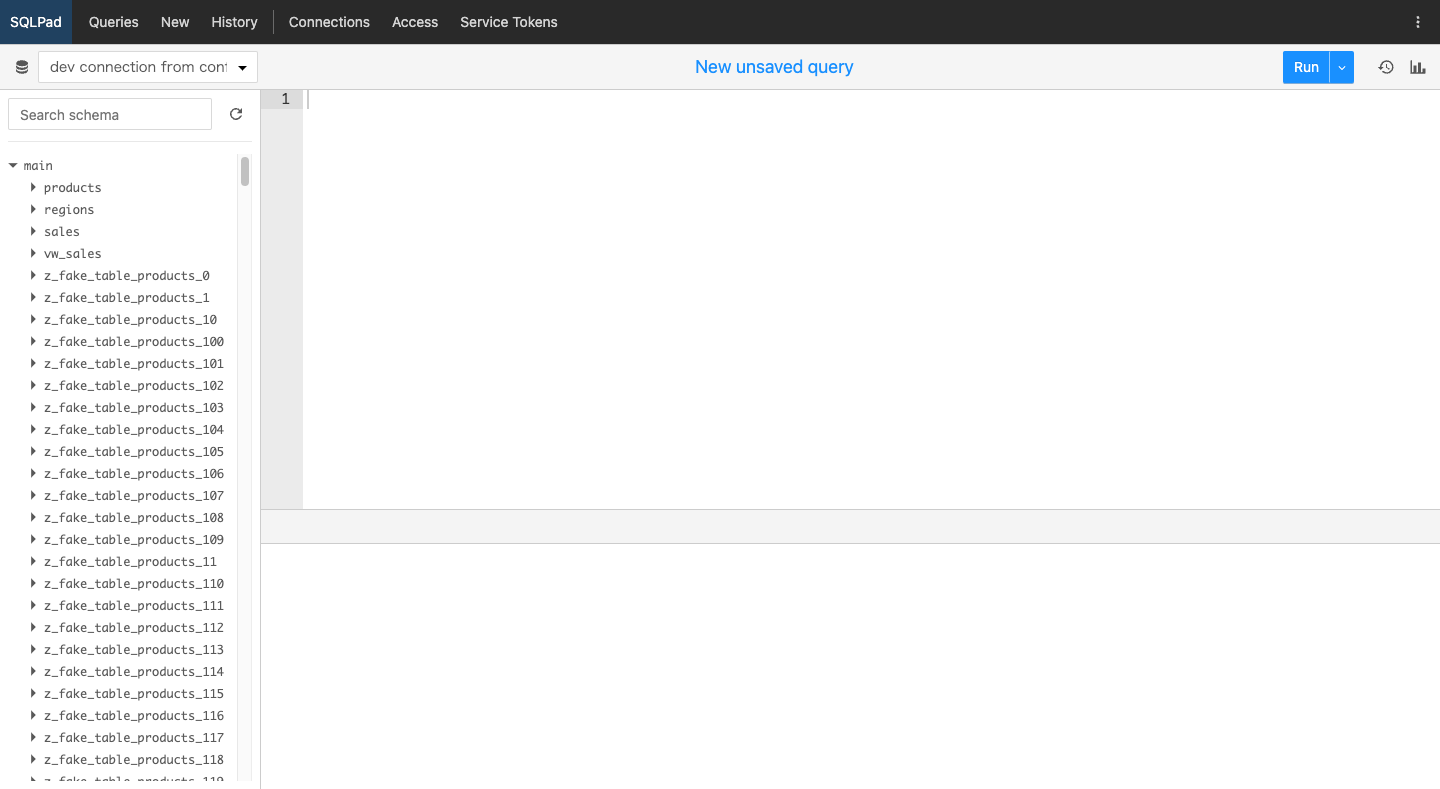Collapse the main schema node
1440x789 pixels.
pyautogui.click(x=14, y=166)
